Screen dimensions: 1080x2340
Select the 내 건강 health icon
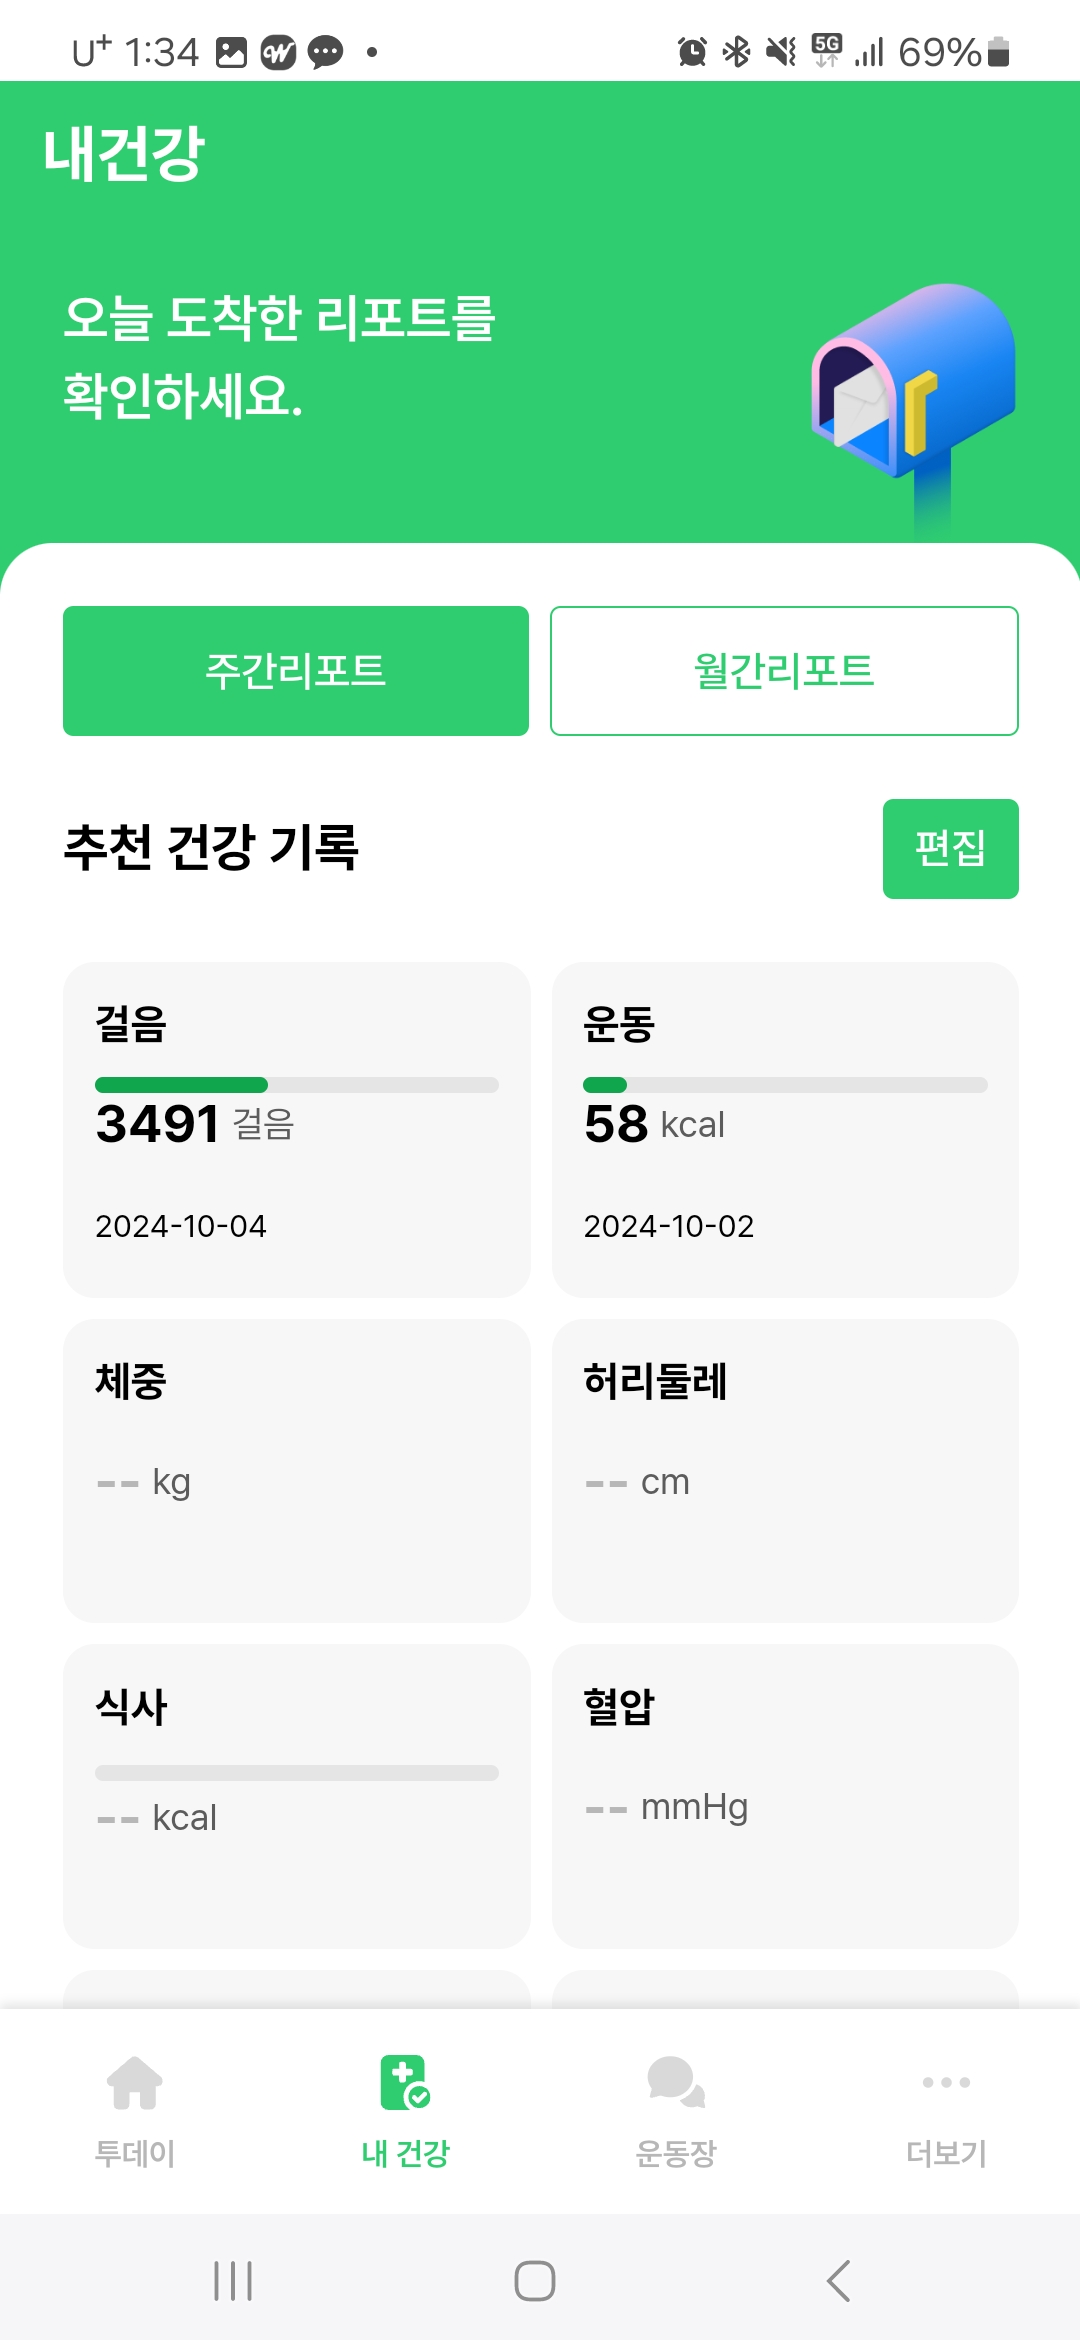(x=405, y=2083)
